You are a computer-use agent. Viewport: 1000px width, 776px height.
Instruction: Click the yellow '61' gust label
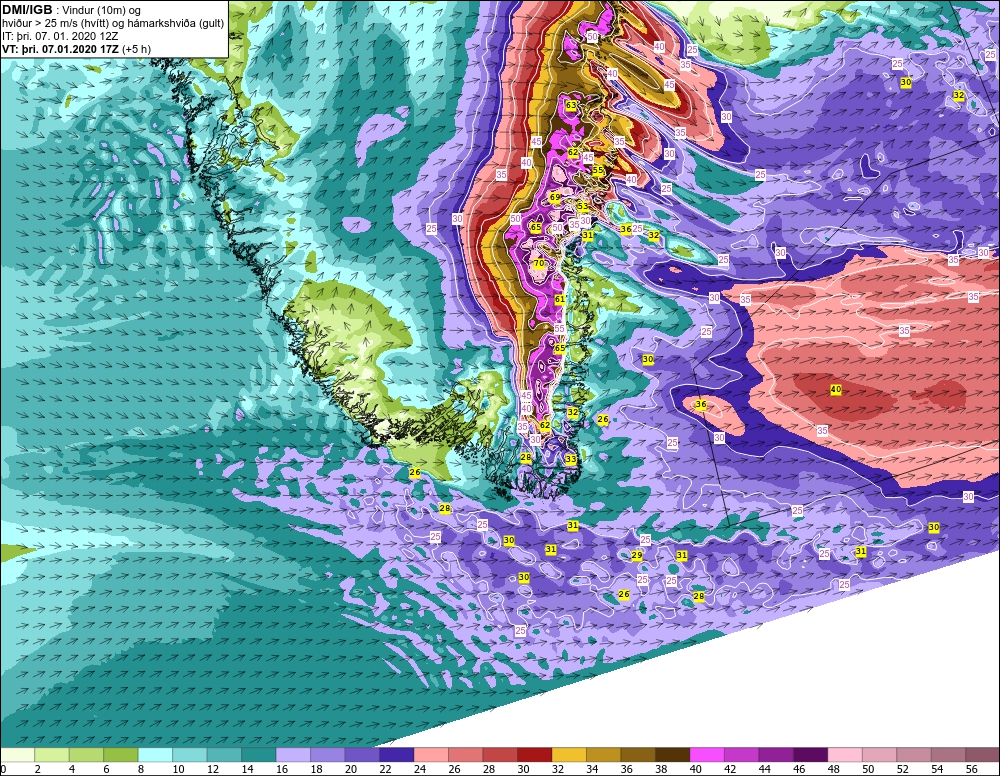[x=560, y=299]
